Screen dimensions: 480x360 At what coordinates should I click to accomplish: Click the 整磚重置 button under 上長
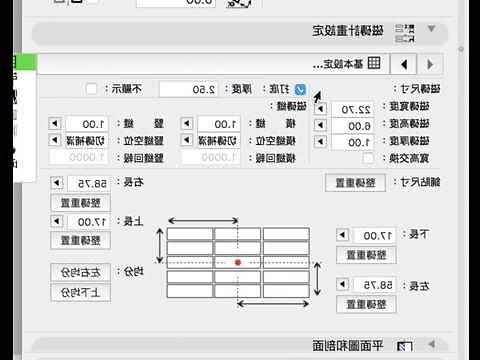click(x=81, y=240)
